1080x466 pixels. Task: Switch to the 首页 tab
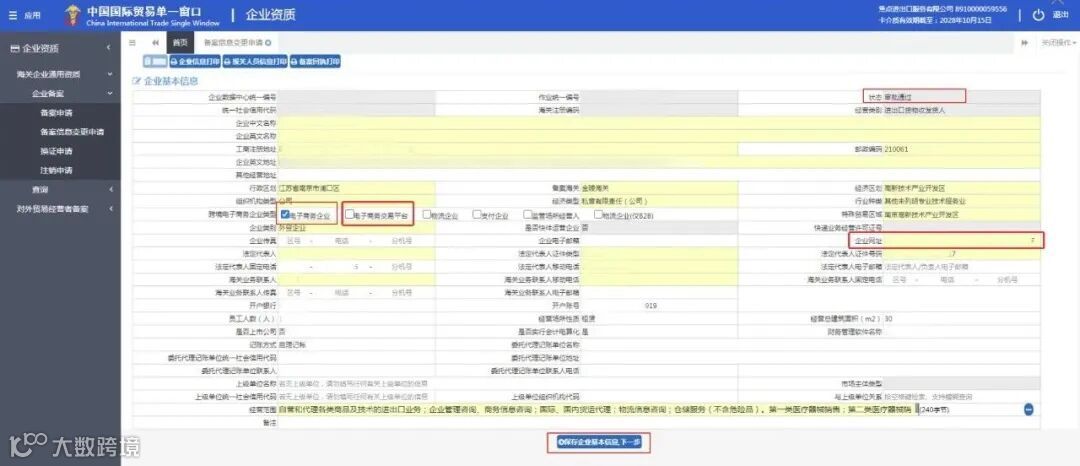(x=180, y=43)
